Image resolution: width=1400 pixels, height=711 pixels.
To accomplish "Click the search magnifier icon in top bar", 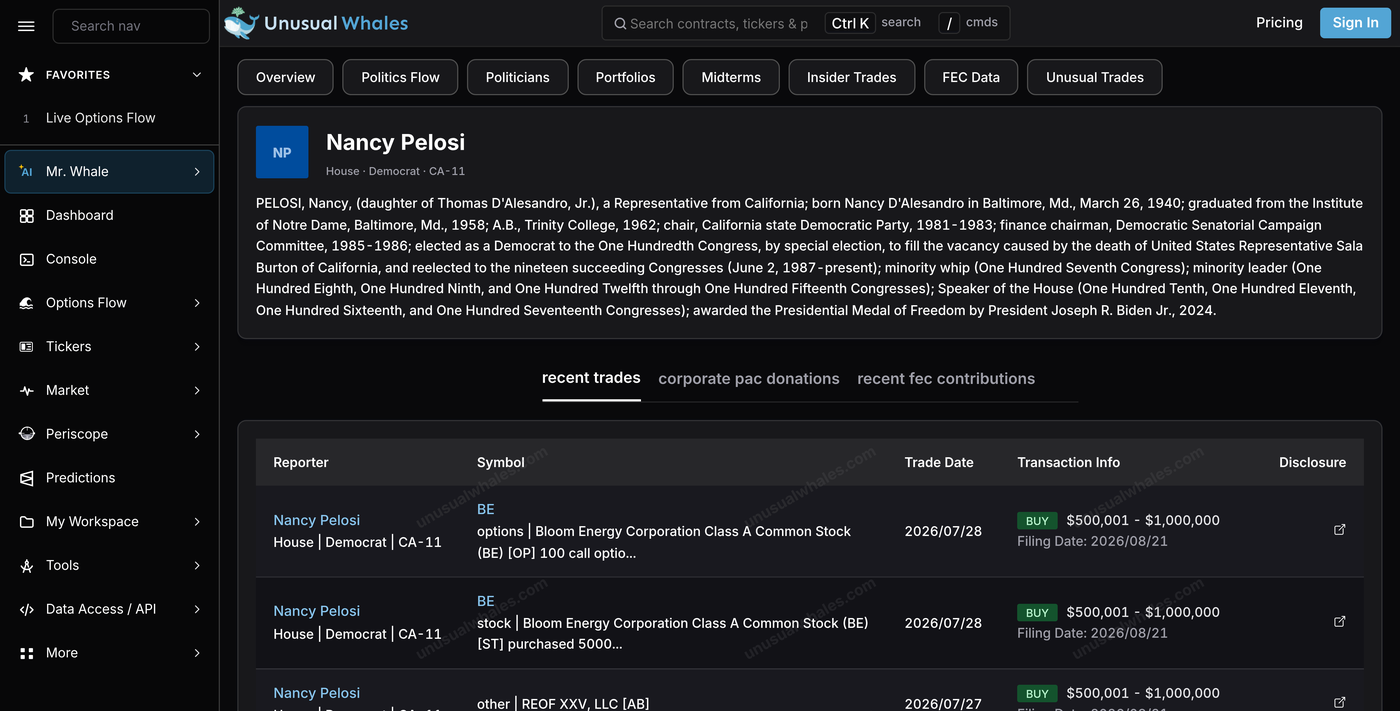I will tap(620, 24).
